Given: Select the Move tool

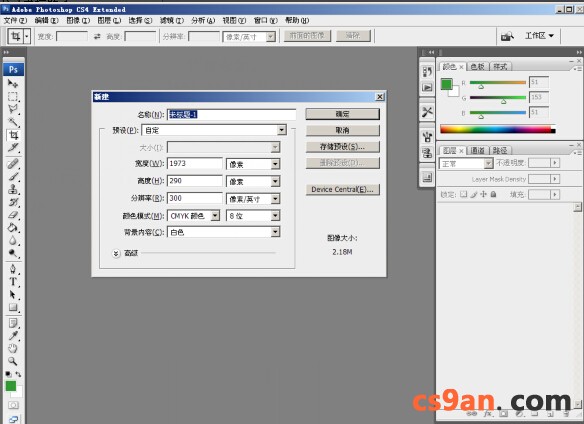Looking at the screenshot, I should pyautogui.click(x=13, y=83).
